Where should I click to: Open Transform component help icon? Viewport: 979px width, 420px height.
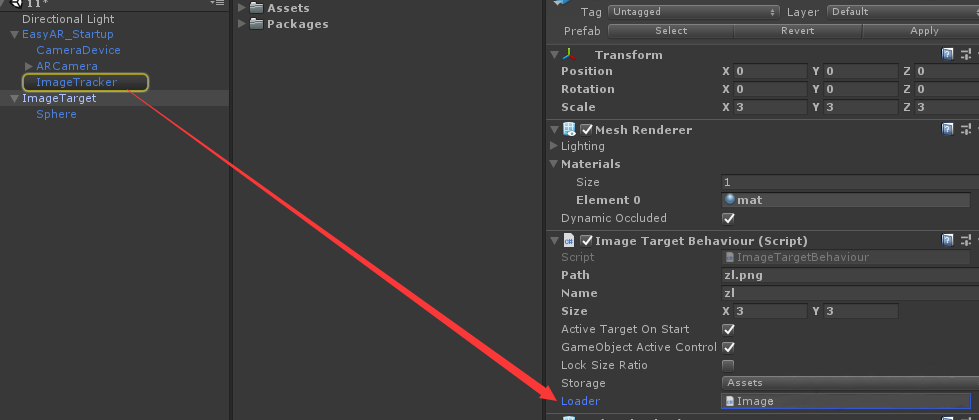(x=947, y=54)
